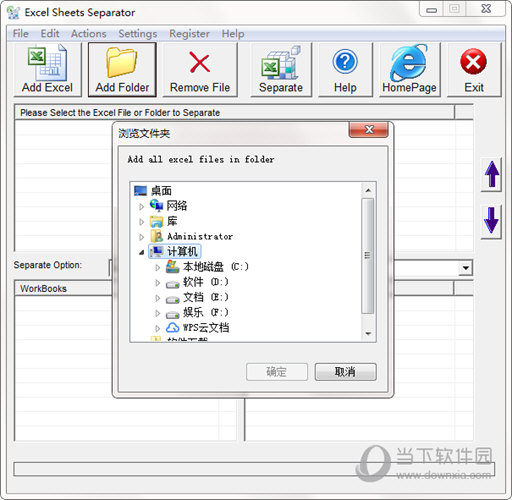Click the folder tree scrollbar up arrow

point(368,191)
